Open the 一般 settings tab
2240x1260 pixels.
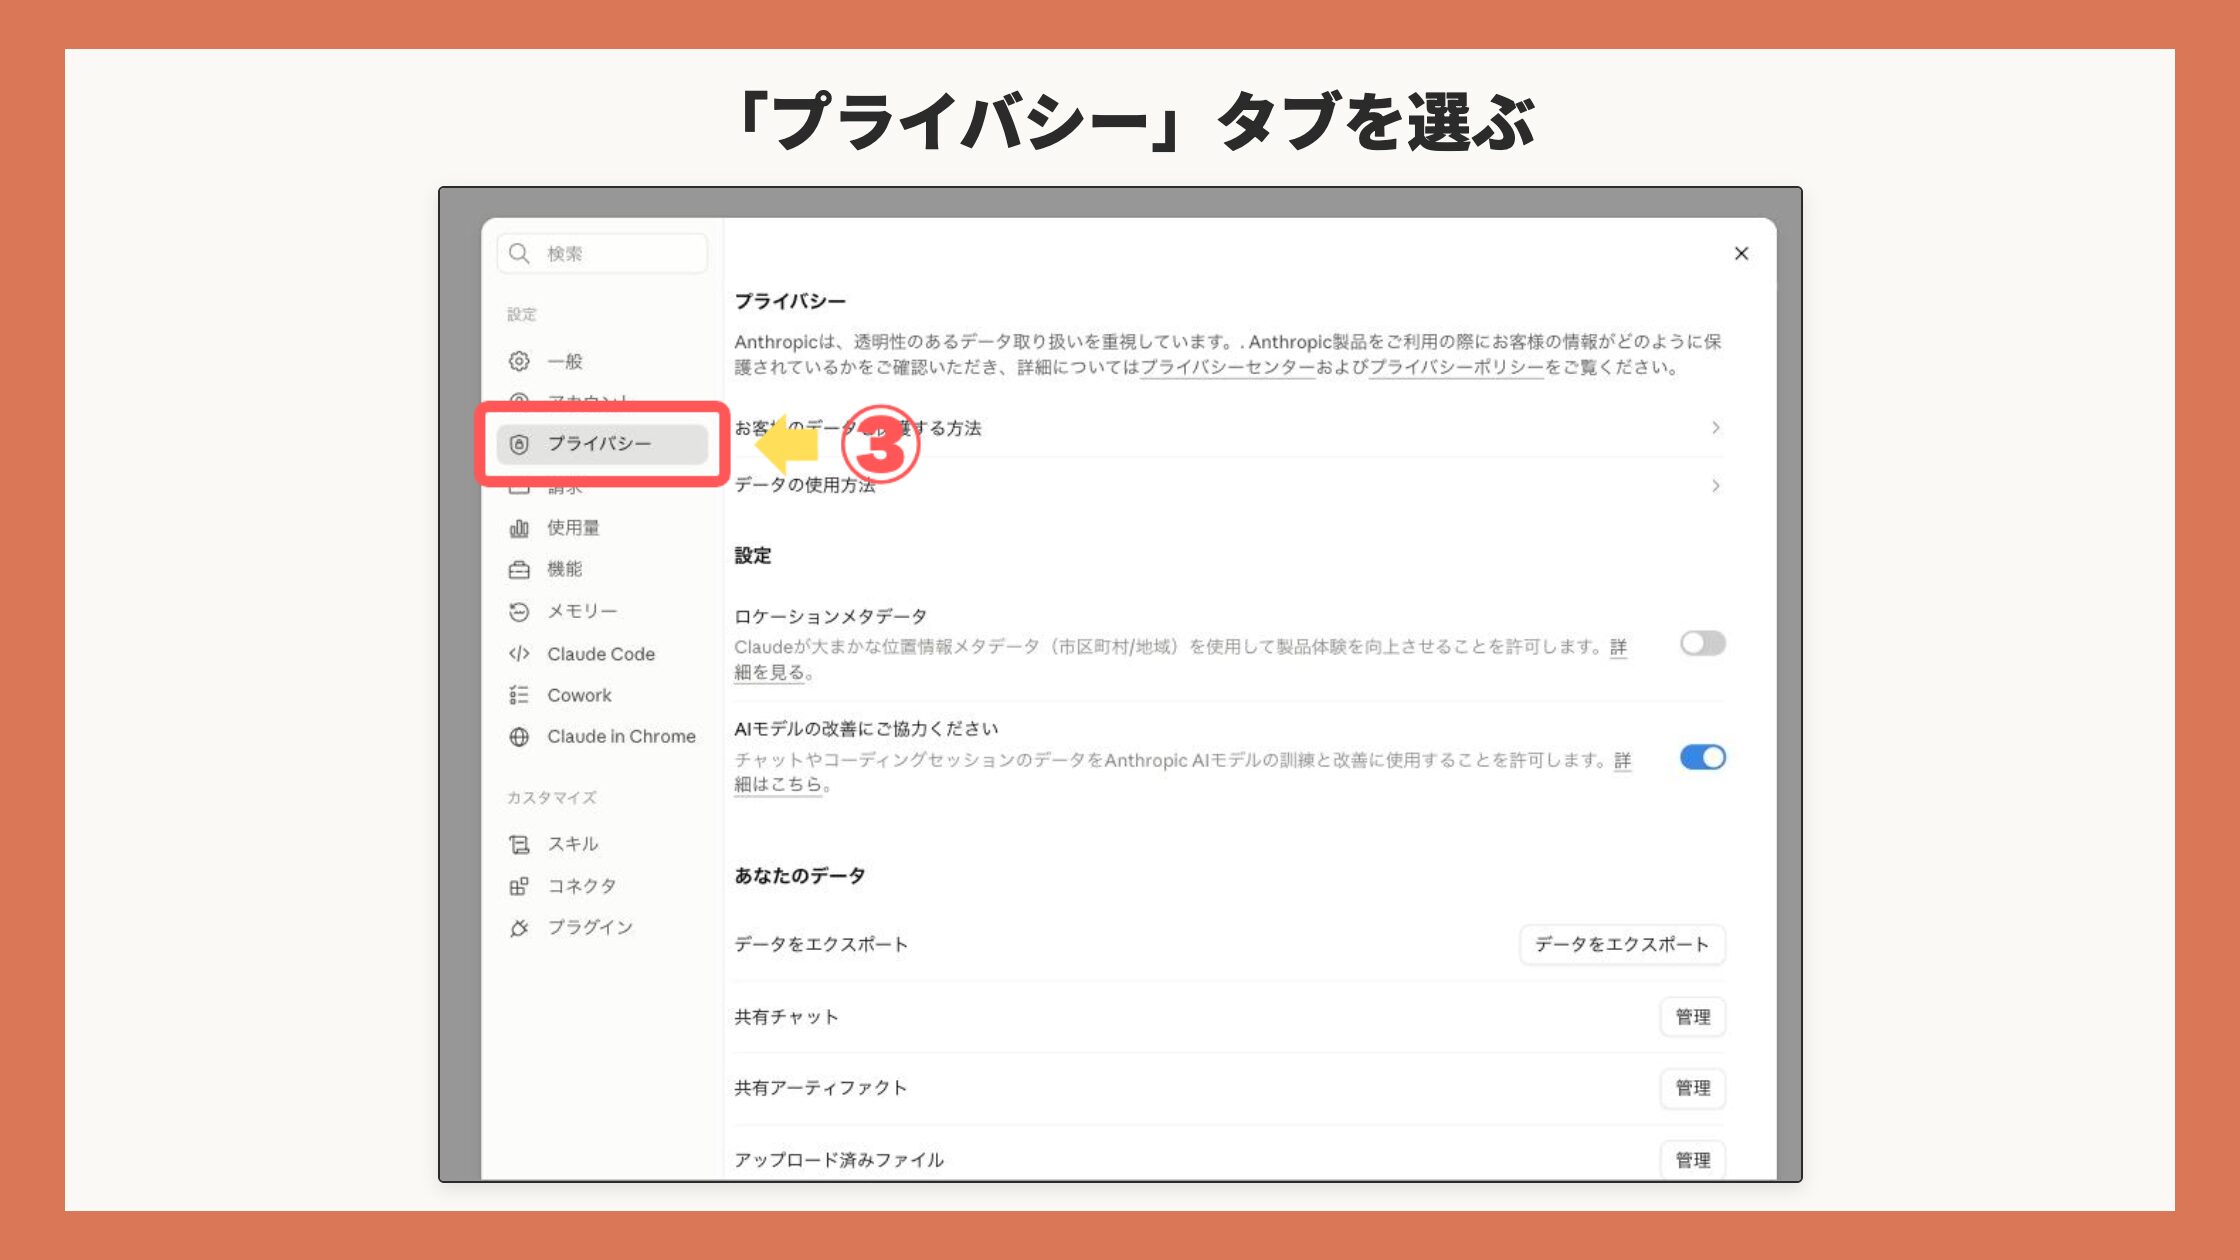[602, 361]
